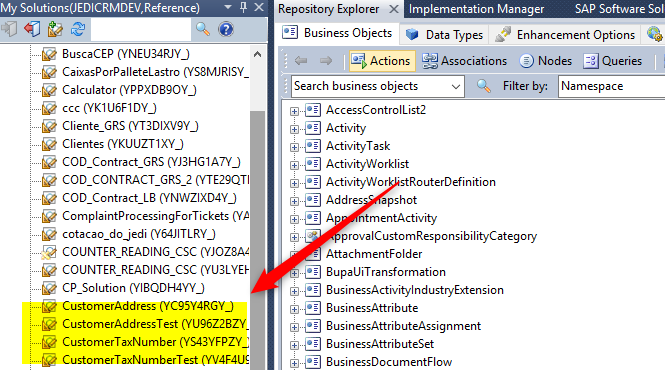Toggle the Associations filter button
This screenshot has height=370, width=665.
(x=464, y=61)
